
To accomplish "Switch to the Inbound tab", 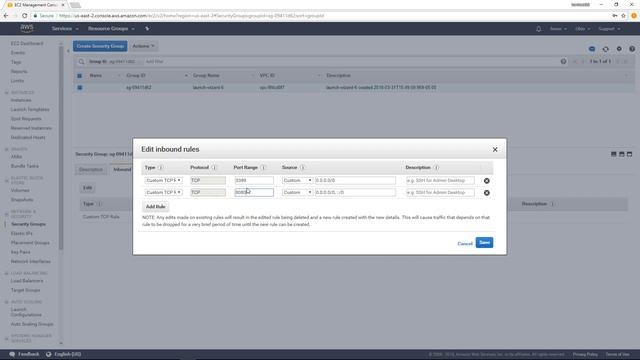I will [121, 170].
